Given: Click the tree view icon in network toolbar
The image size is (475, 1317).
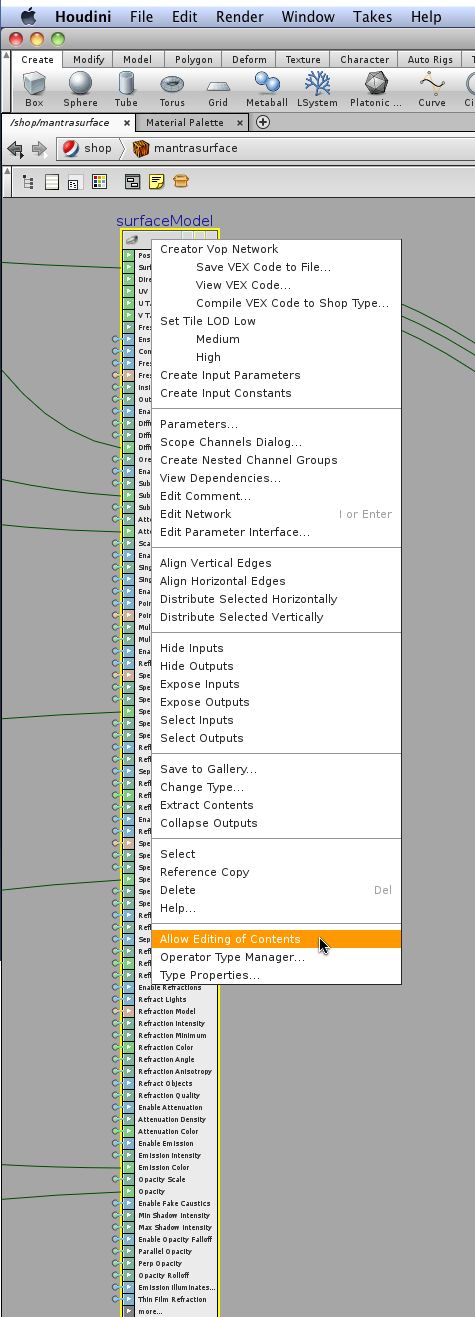Looking at the screenshot, I should click(x=28, y=182).
